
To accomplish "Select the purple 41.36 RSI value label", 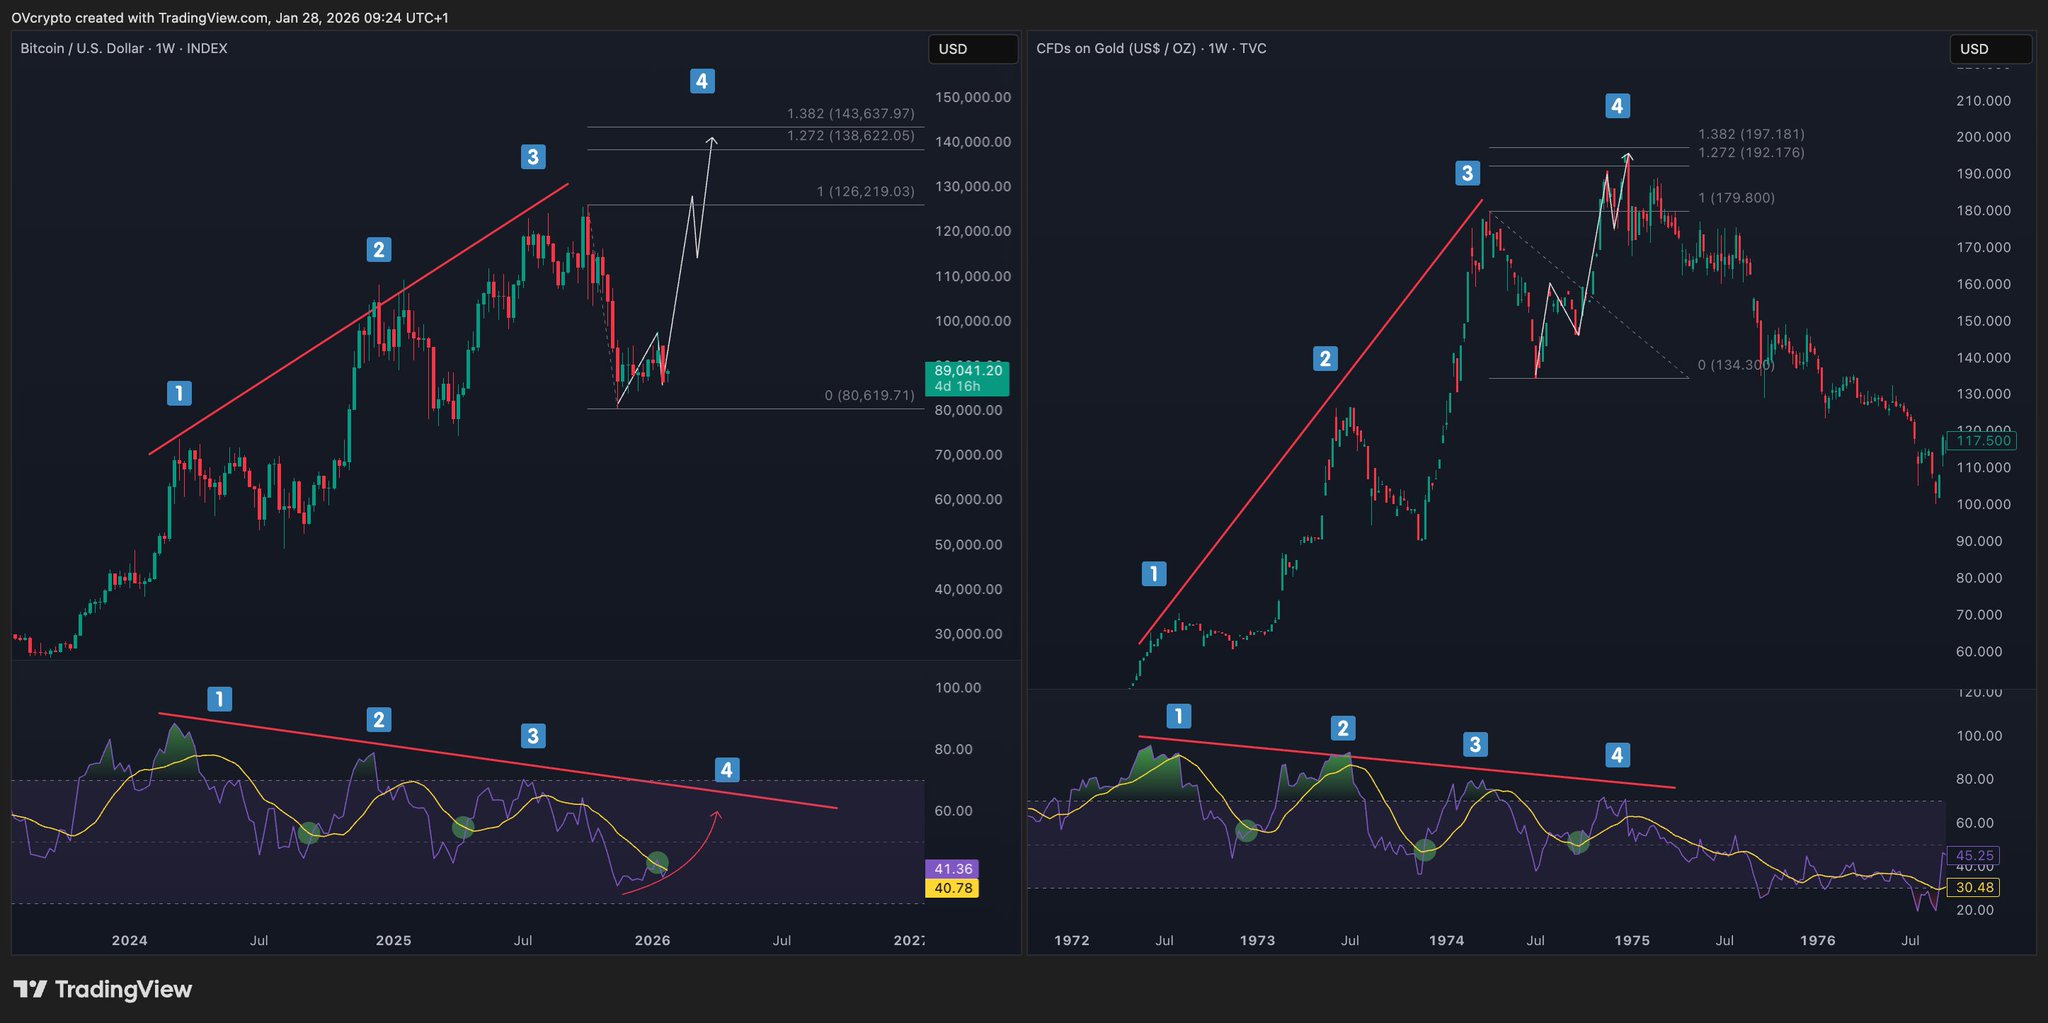I will coord(953,869).
